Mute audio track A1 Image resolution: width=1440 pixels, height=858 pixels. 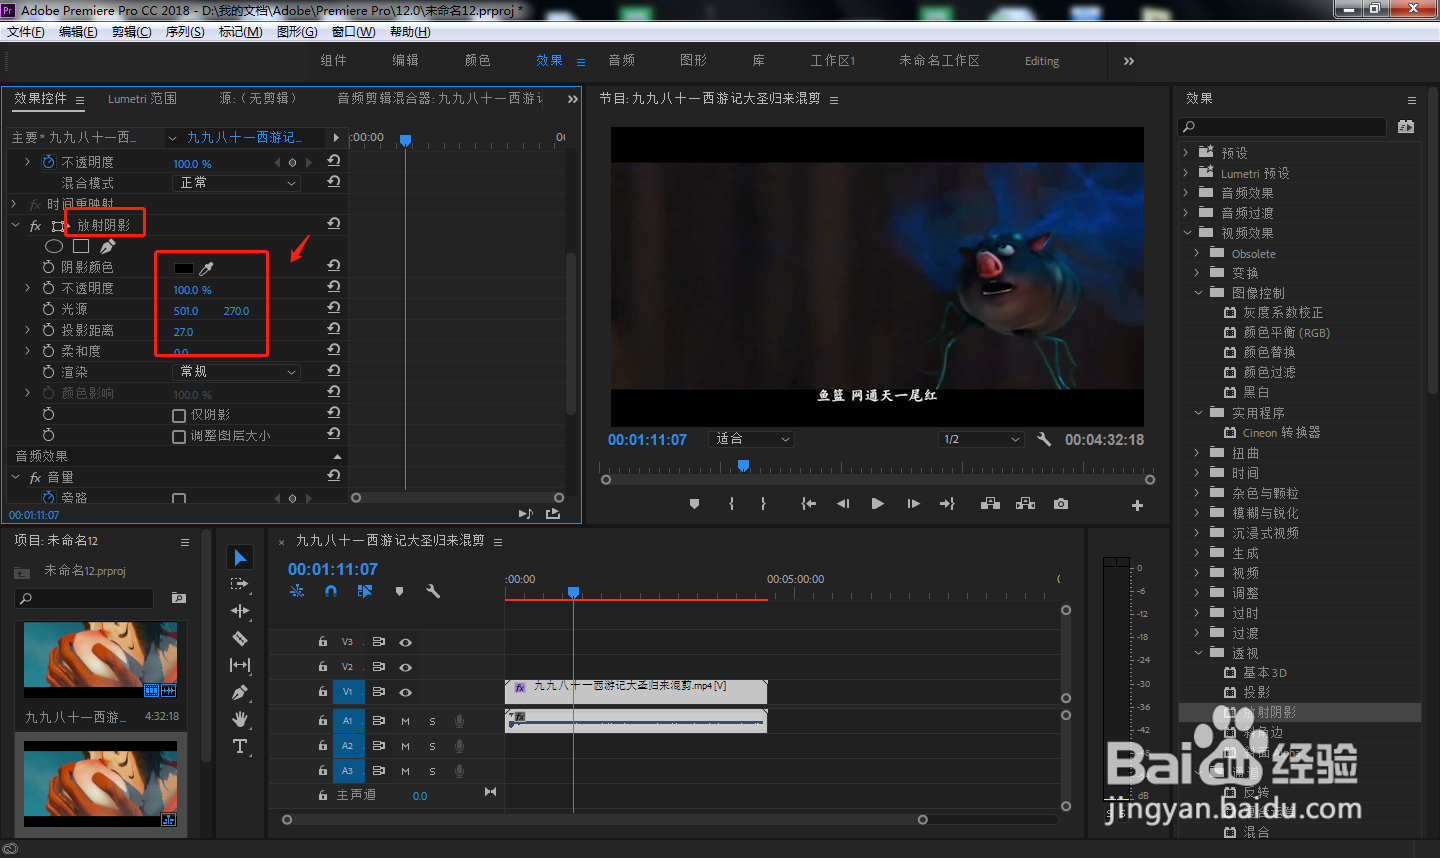click(x=405, y=721)
